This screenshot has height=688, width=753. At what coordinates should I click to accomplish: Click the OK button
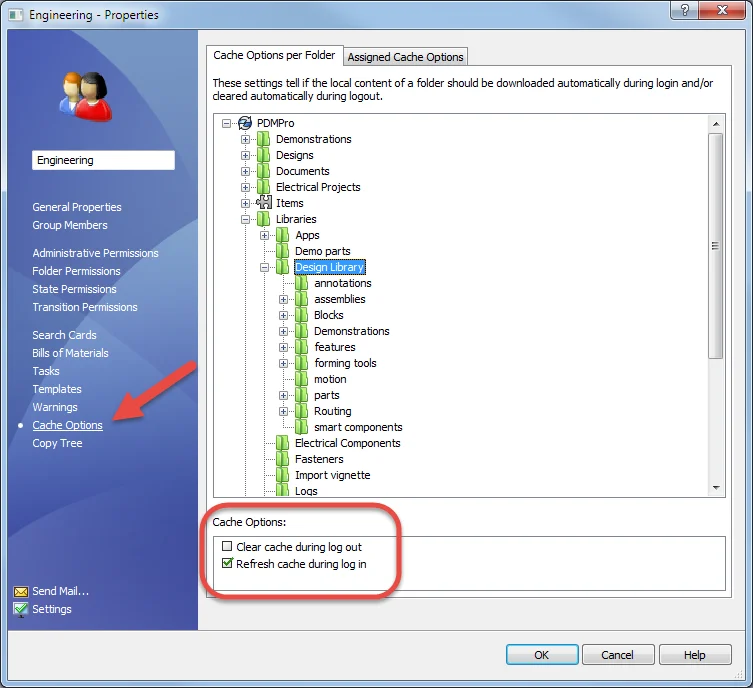(542, 655)
